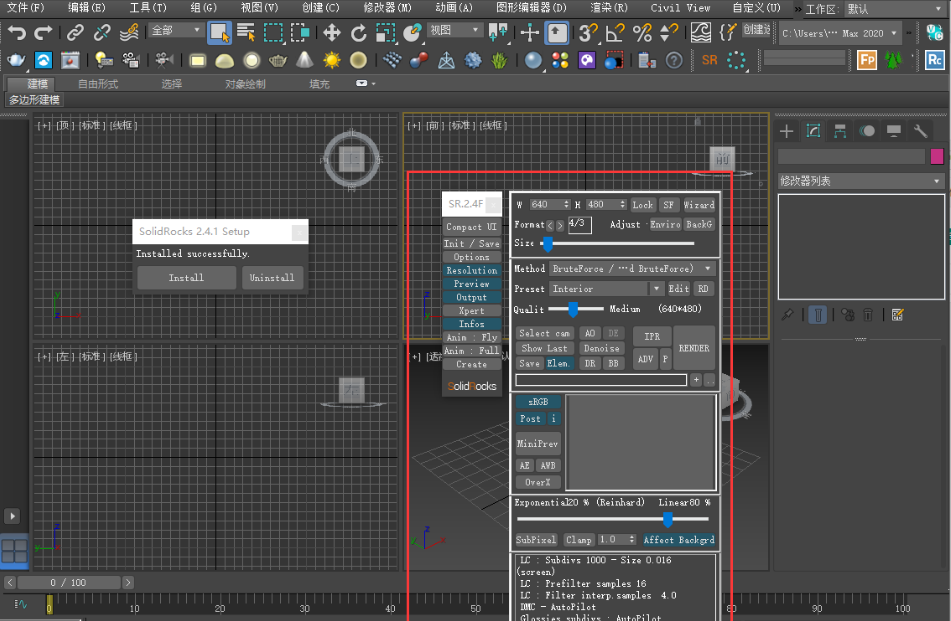
Task: Expand the 修改器列表 modifier list
Action: (x=861, y=181)
